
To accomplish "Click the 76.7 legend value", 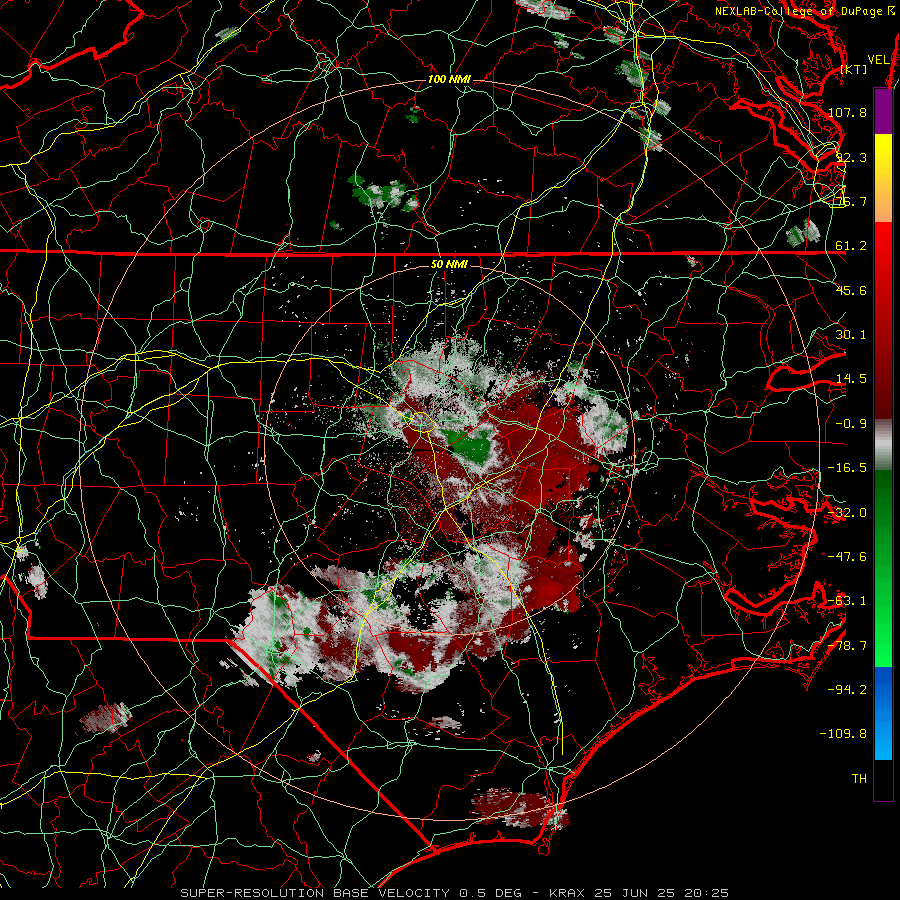I will [x=851, y=201].
